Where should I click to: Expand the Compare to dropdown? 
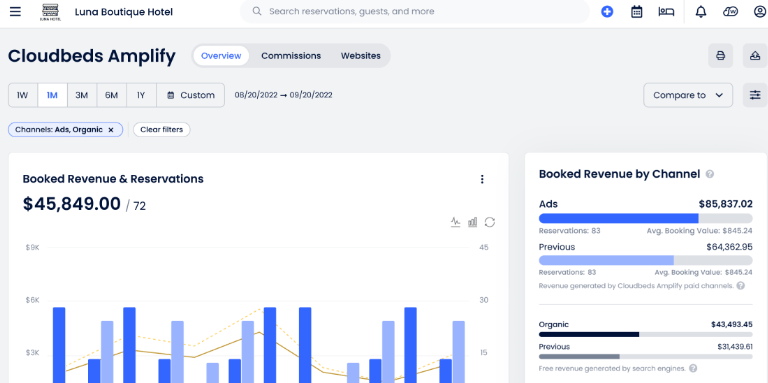click(x=688, y=95)
